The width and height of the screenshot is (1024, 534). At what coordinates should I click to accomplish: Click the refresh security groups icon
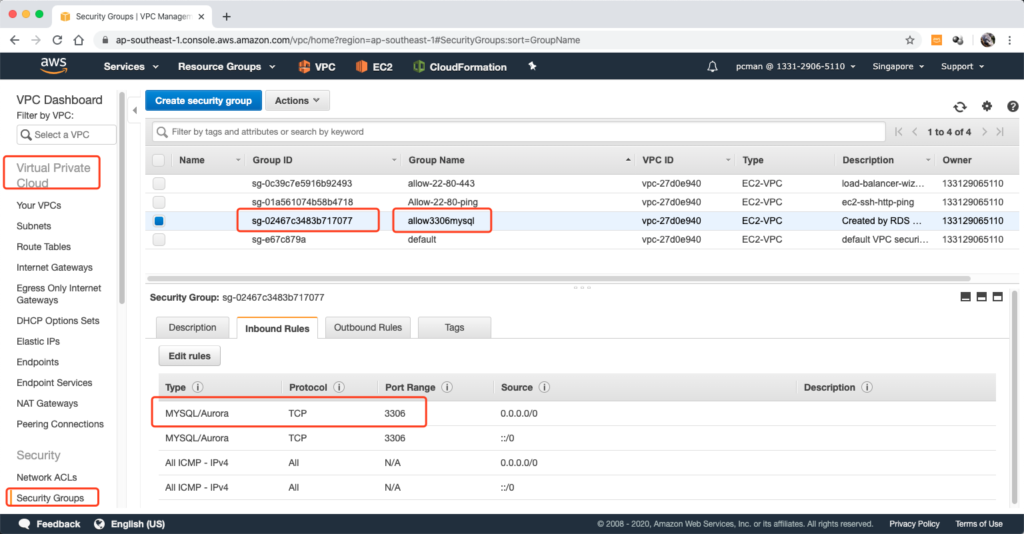click(960, 107)
